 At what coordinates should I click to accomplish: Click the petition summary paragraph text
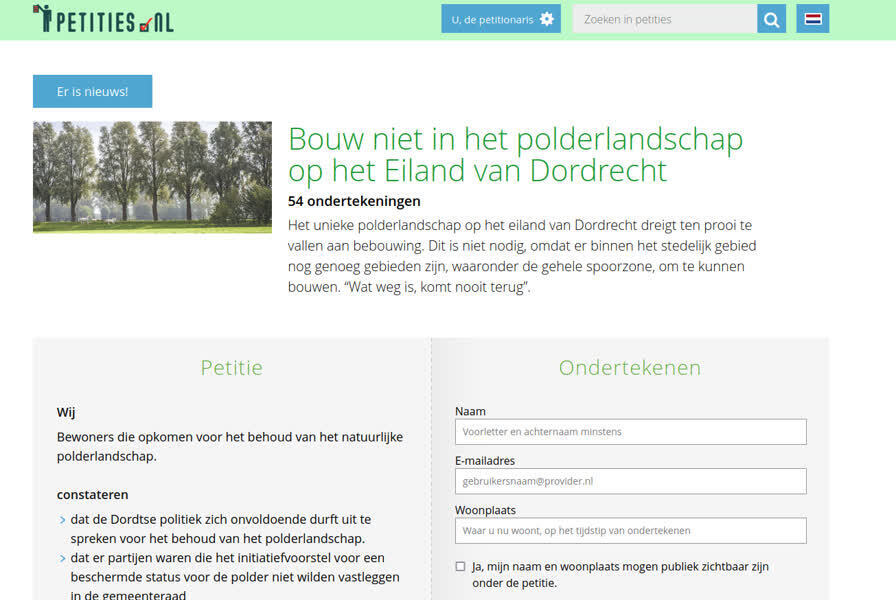point(519,256)
